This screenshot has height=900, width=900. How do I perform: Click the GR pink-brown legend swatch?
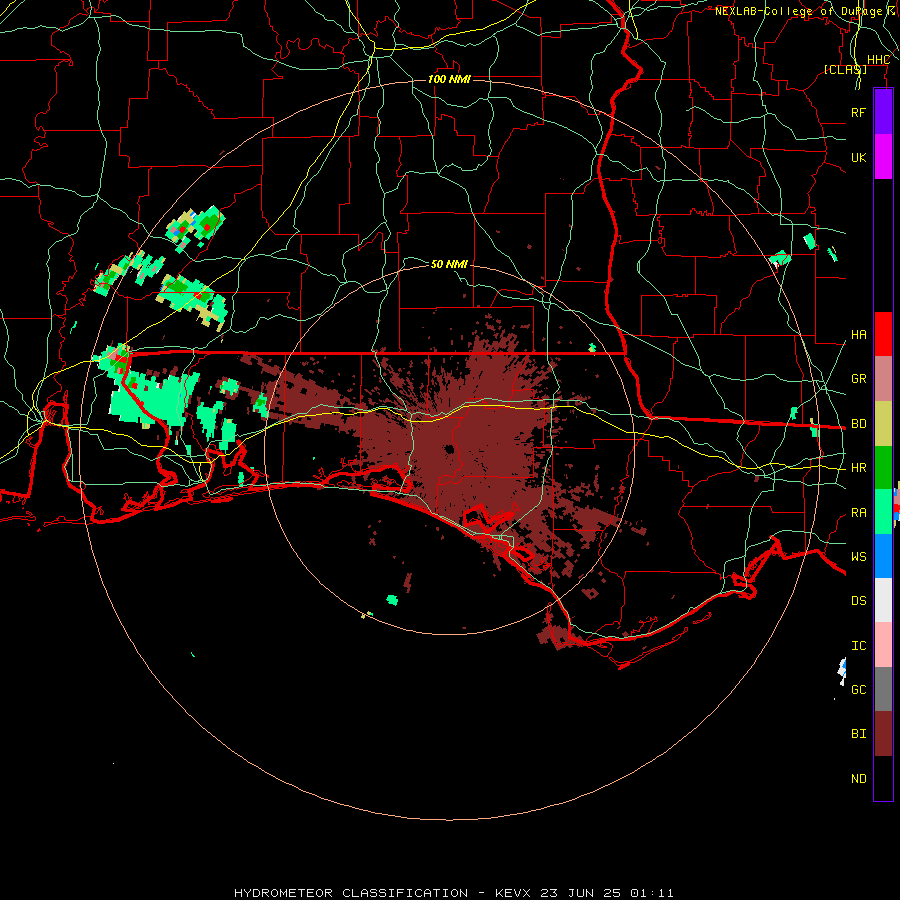[x=883, y=378]
